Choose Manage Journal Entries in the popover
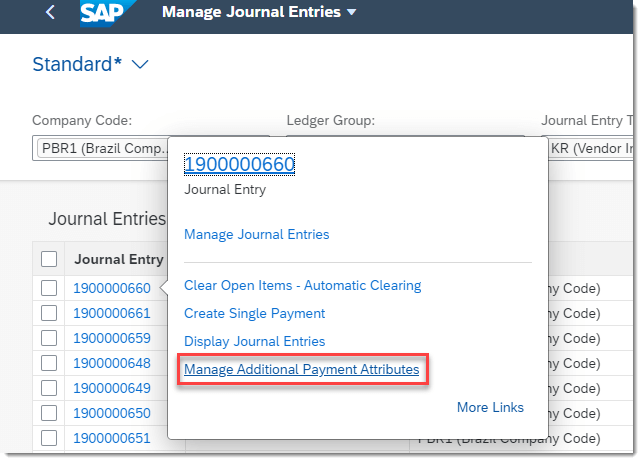642x462 pixels. point(257,234)
